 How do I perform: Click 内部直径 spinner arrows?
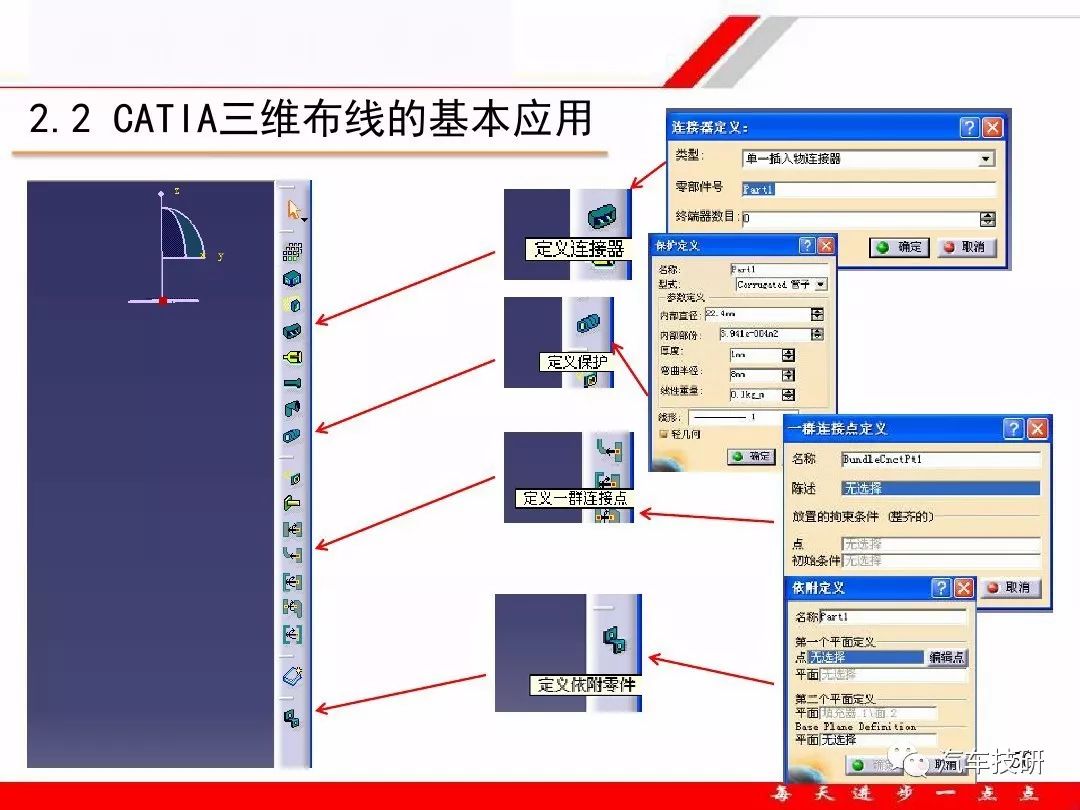pos(818,315)
